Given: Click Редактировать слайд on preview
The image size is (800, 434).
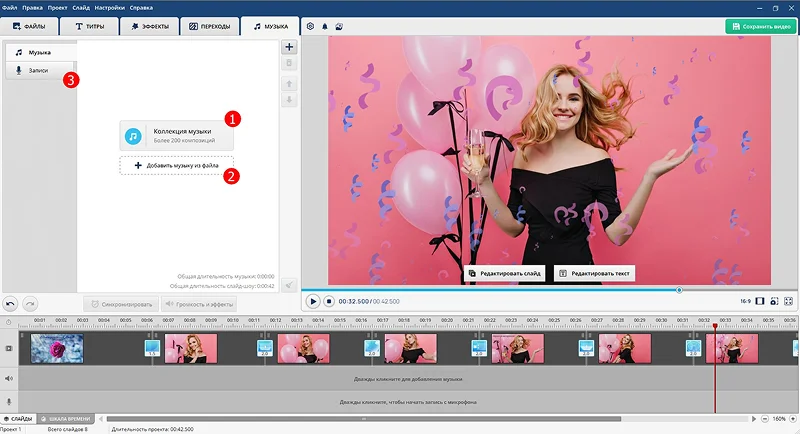Looking at the screenshot, I should 505,273.
